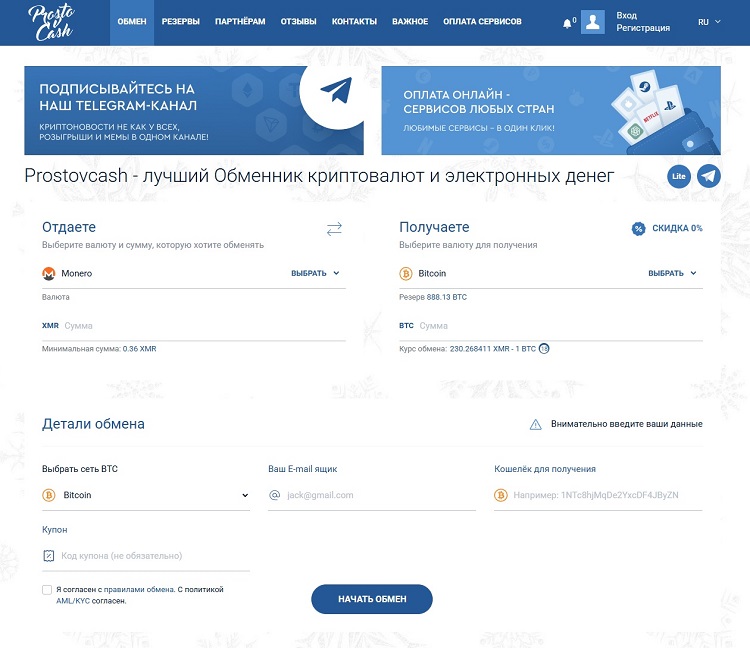Image resolution: width=750 pixels, height=648 pixels.
Task: Tick the exchange rules agreement checkbox
Action: (x=47, y=590)
